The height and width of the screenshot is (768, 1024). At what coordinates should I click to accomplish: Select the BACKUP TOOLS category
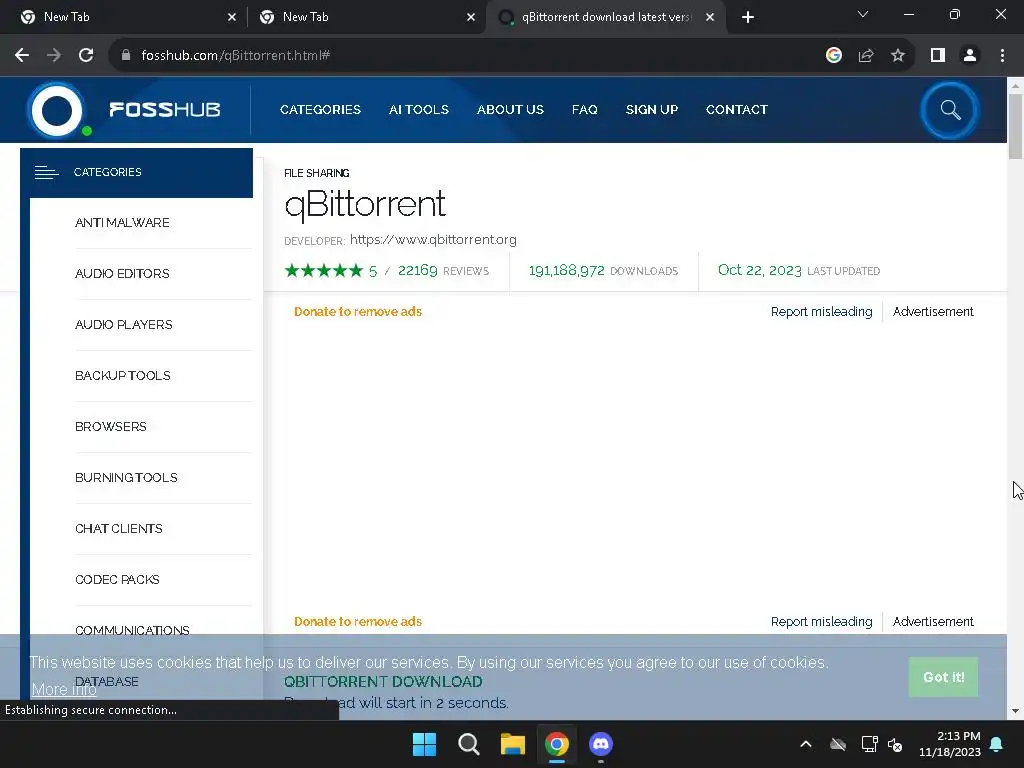[123, 376]
